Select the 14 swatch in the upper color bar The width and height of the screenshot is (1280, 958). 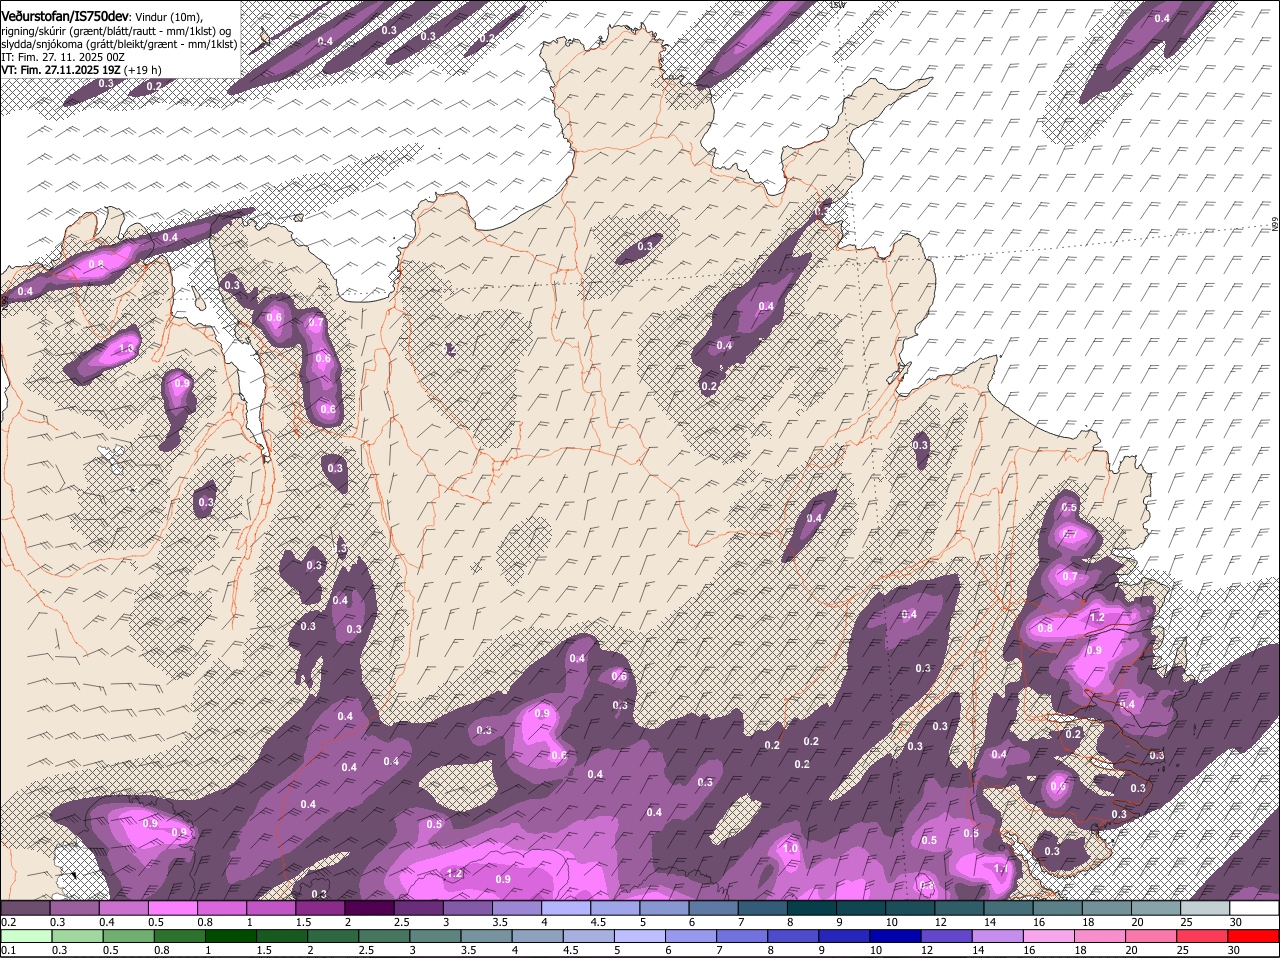pos(1008,907)
